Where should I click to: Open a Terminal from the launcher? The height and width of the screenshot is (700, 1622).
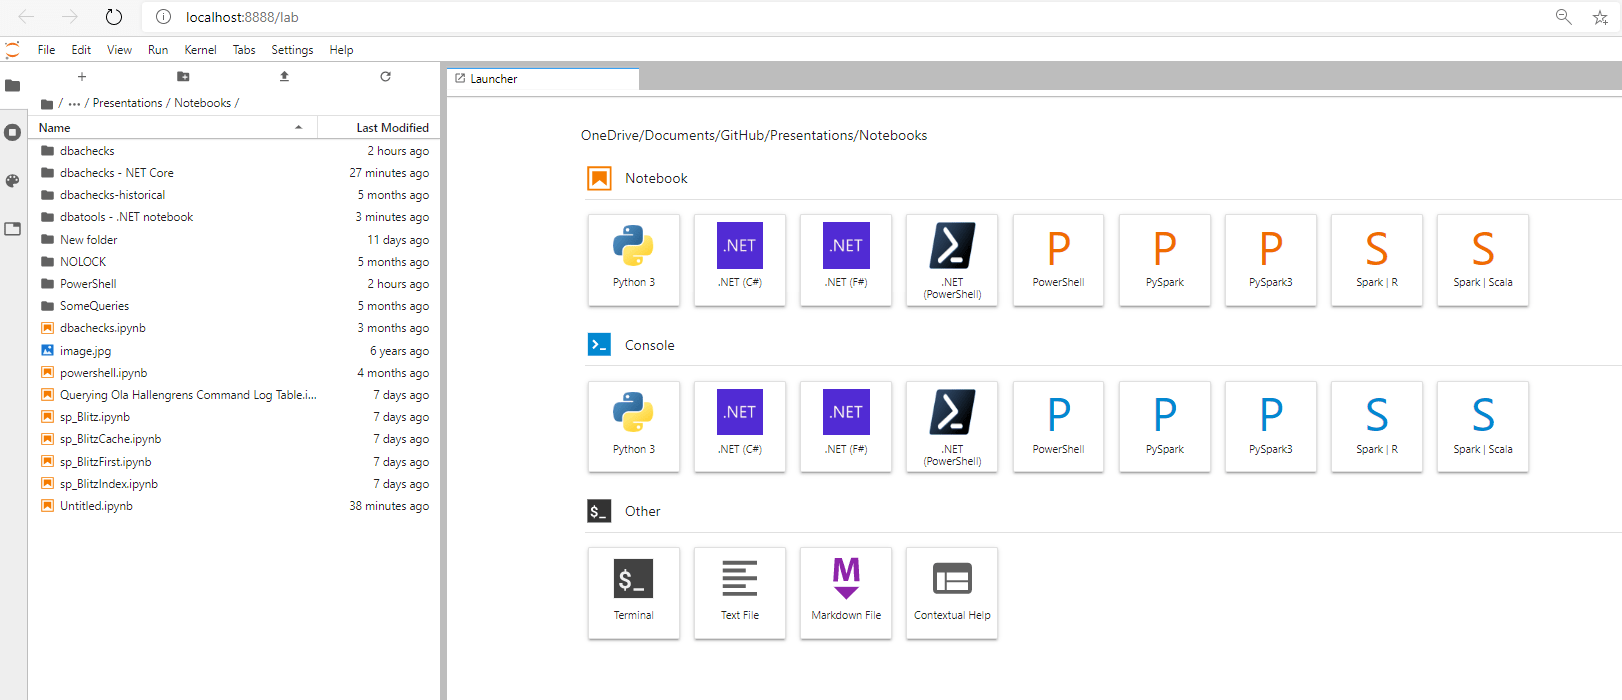tap(633, 592)
